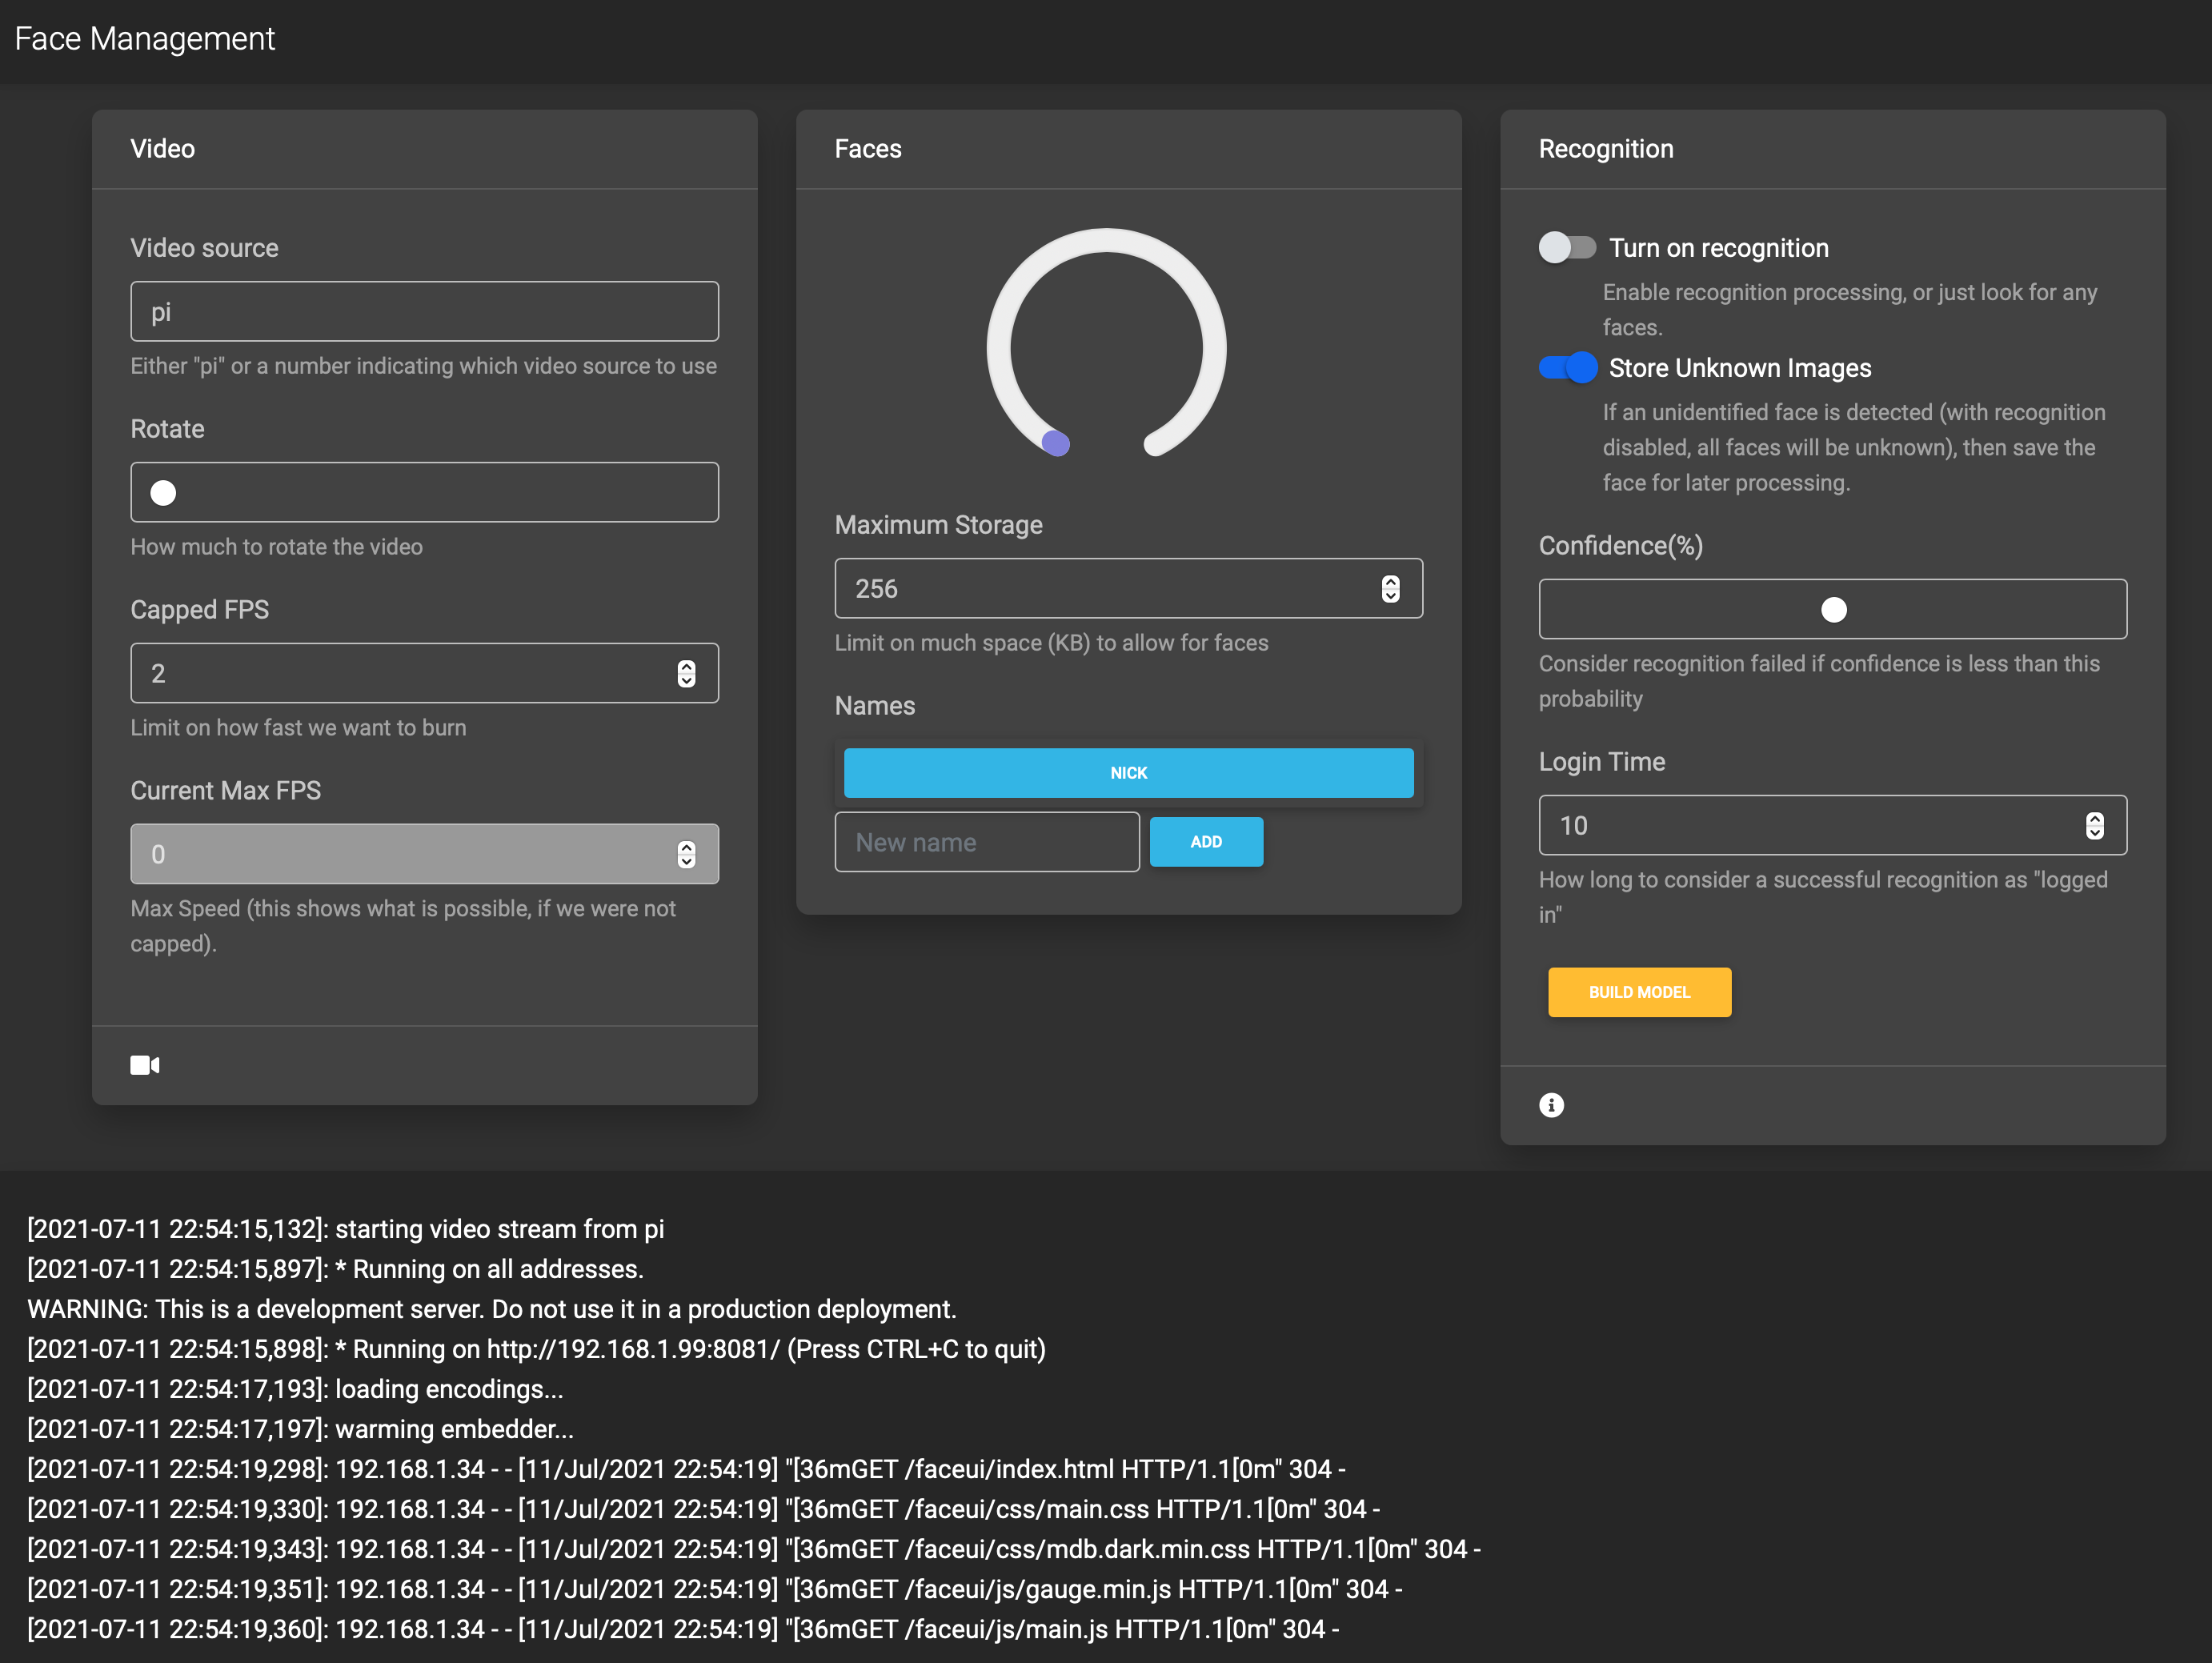
Task: Disable the Store Unknown Images switch
Action: point(1567,368)
